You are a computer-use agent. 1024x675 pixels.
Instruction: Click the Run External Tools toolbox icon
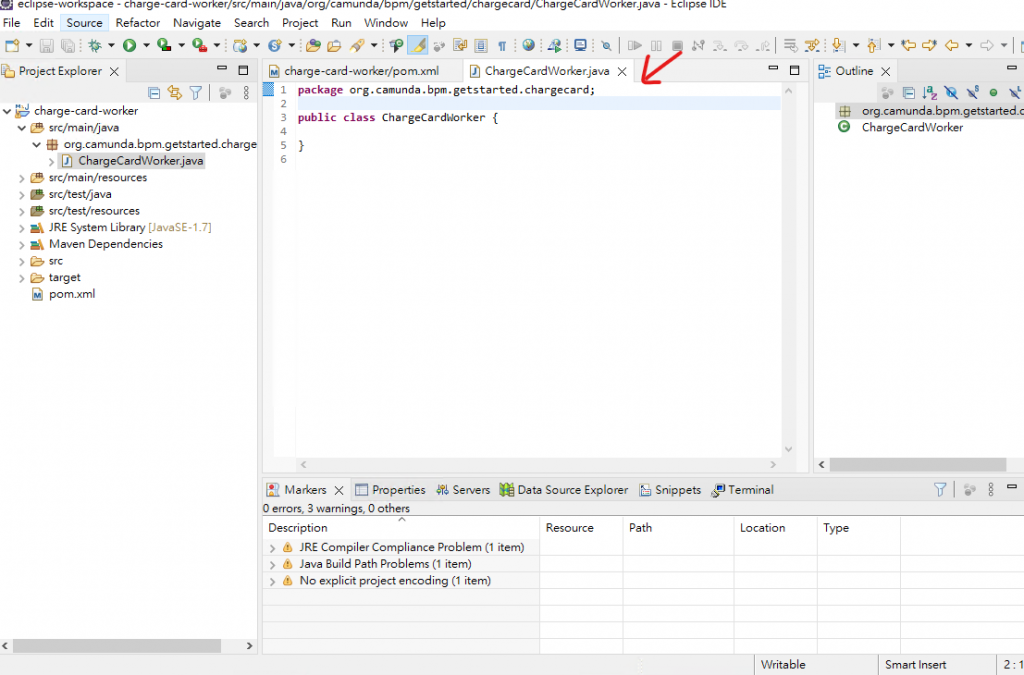point(200,46)
